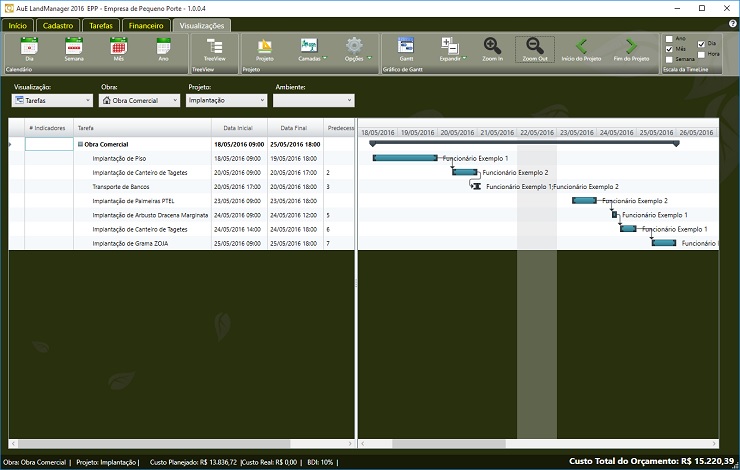
Task: Click the Implantação de Piso Gantt bar
Action: tap(405, 158)
